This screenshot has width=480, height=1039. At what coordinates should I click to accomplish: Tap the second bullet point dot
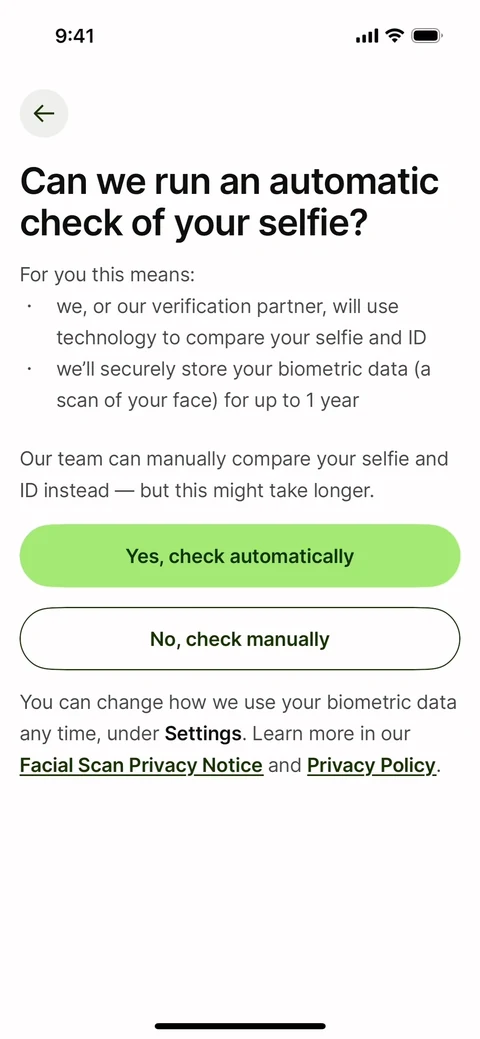29,369
